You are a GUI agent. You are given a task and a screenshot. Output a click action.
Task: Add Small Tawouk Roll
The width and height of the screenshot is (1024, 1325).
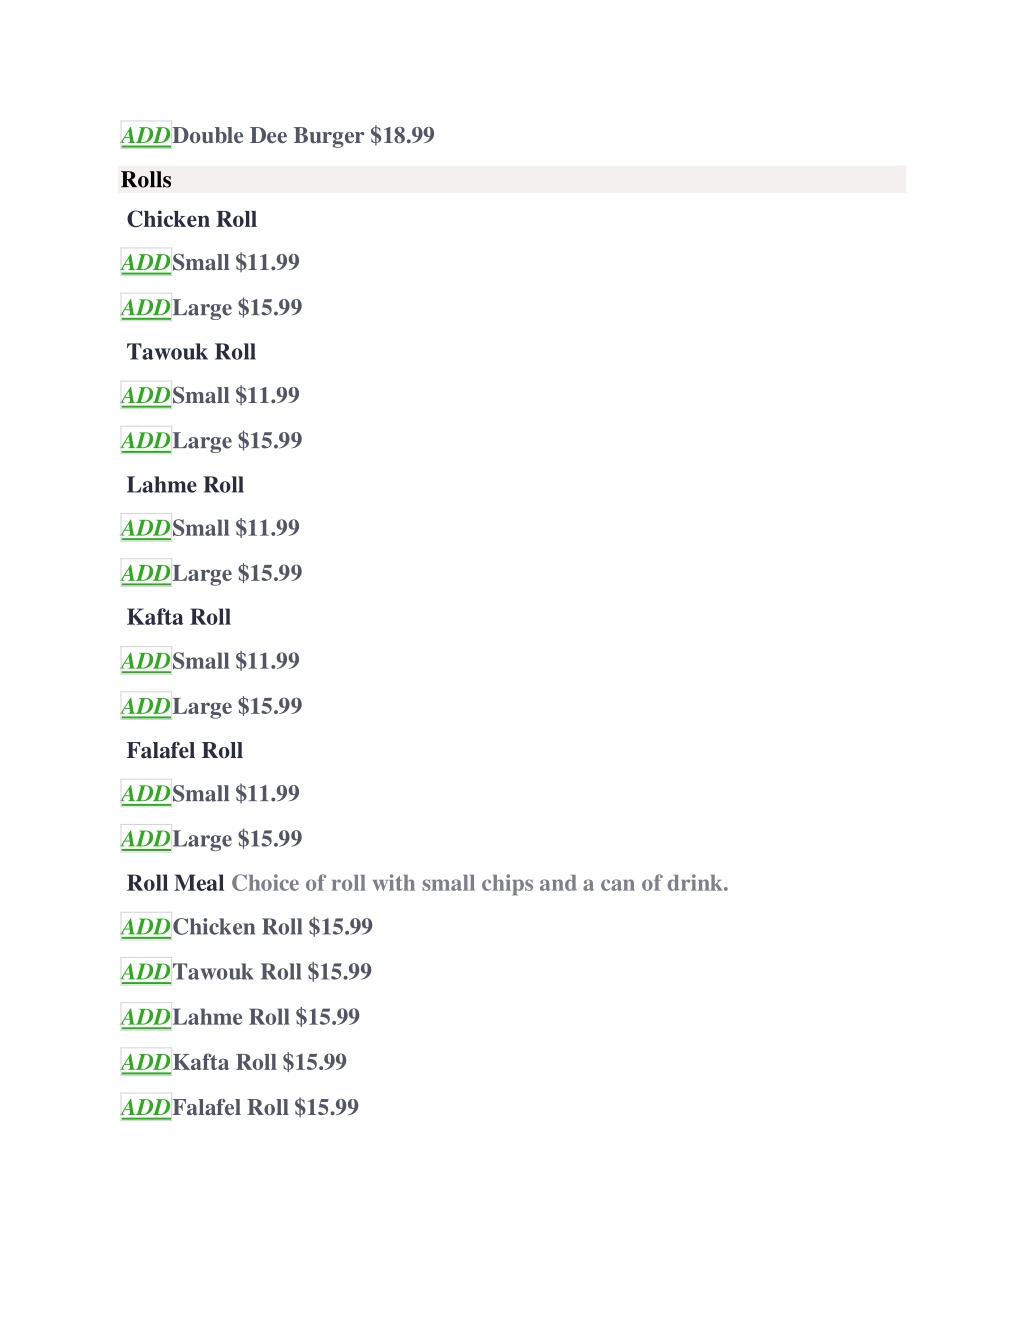(x=146, y=395)
